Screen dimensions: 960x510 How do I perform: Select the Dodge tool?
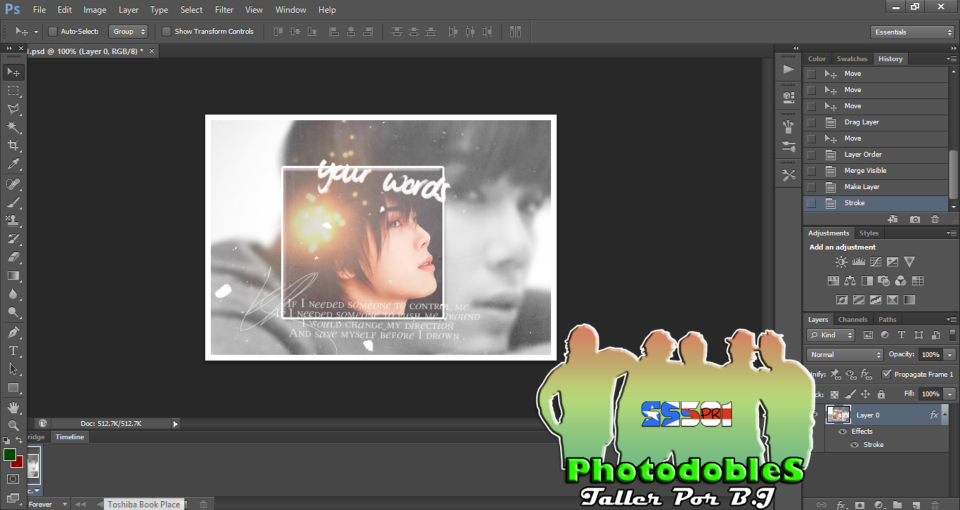13,313
